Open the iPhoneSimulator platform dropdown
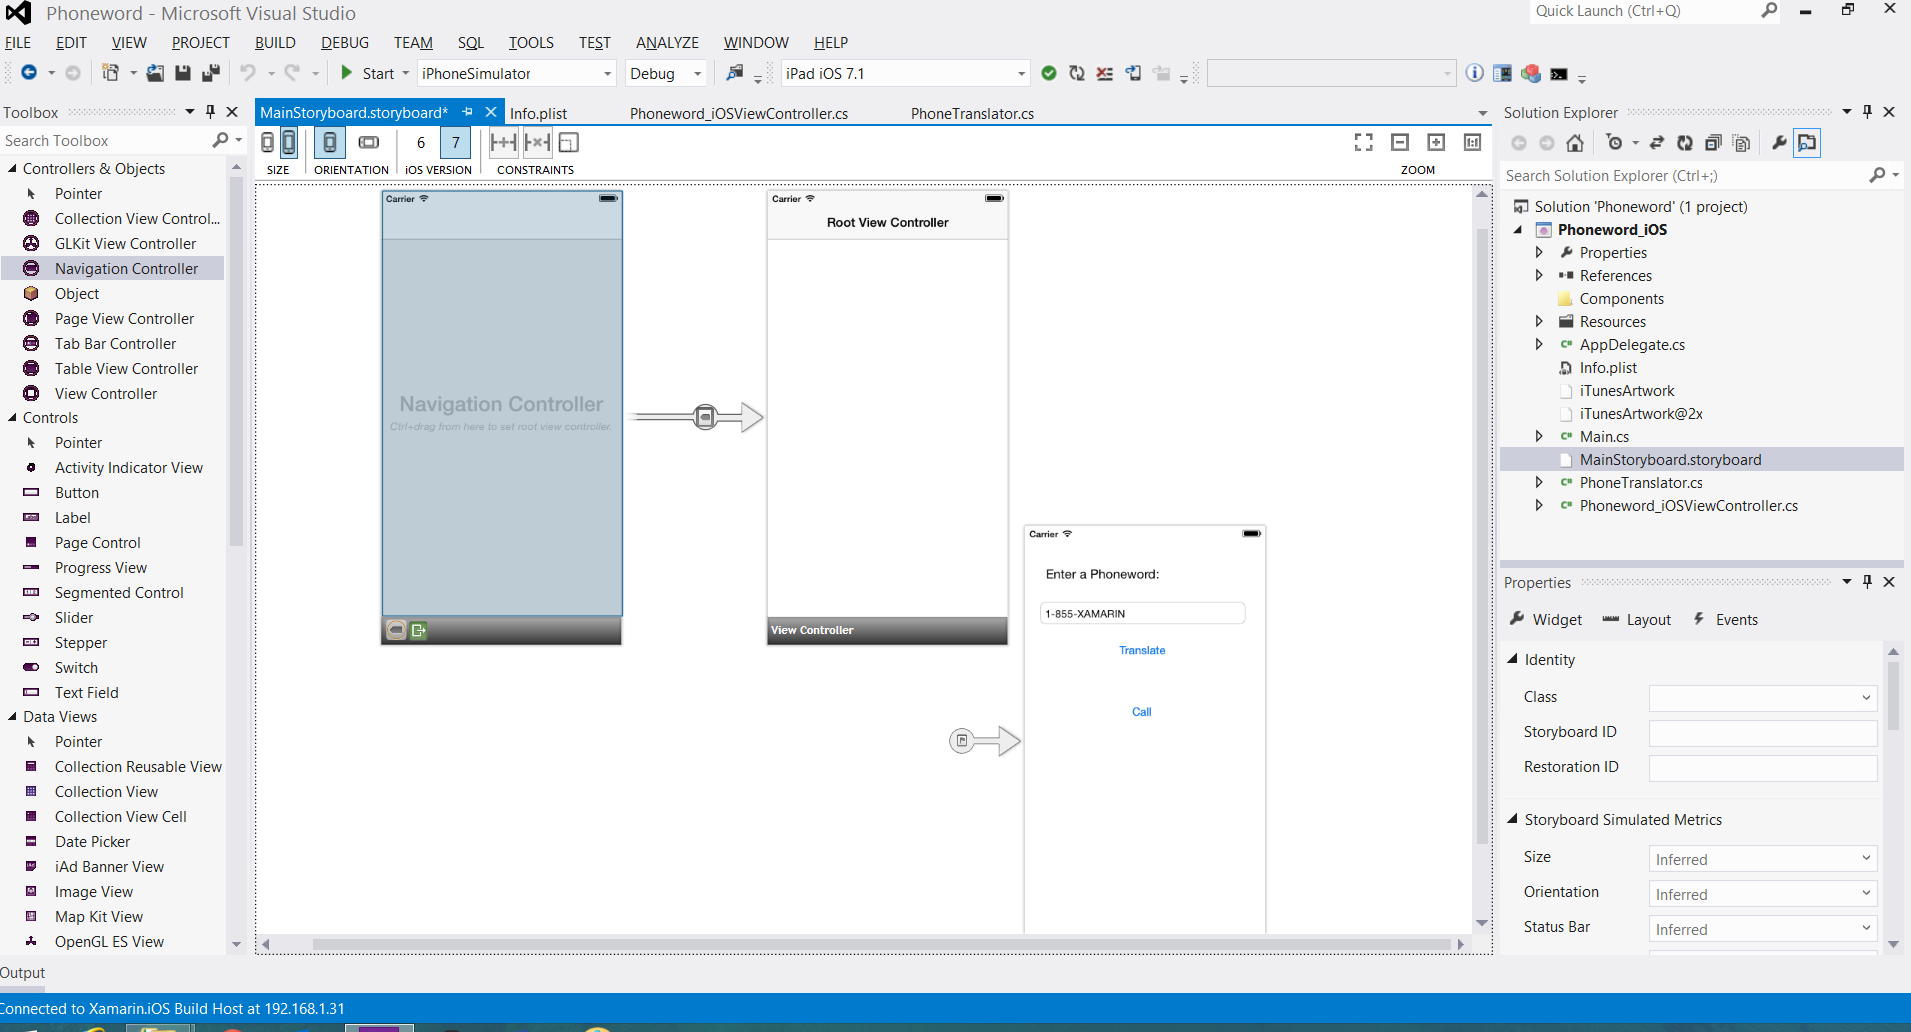Image resolution: width=1911 pixels, height=1032 pixels. (606, 74)
